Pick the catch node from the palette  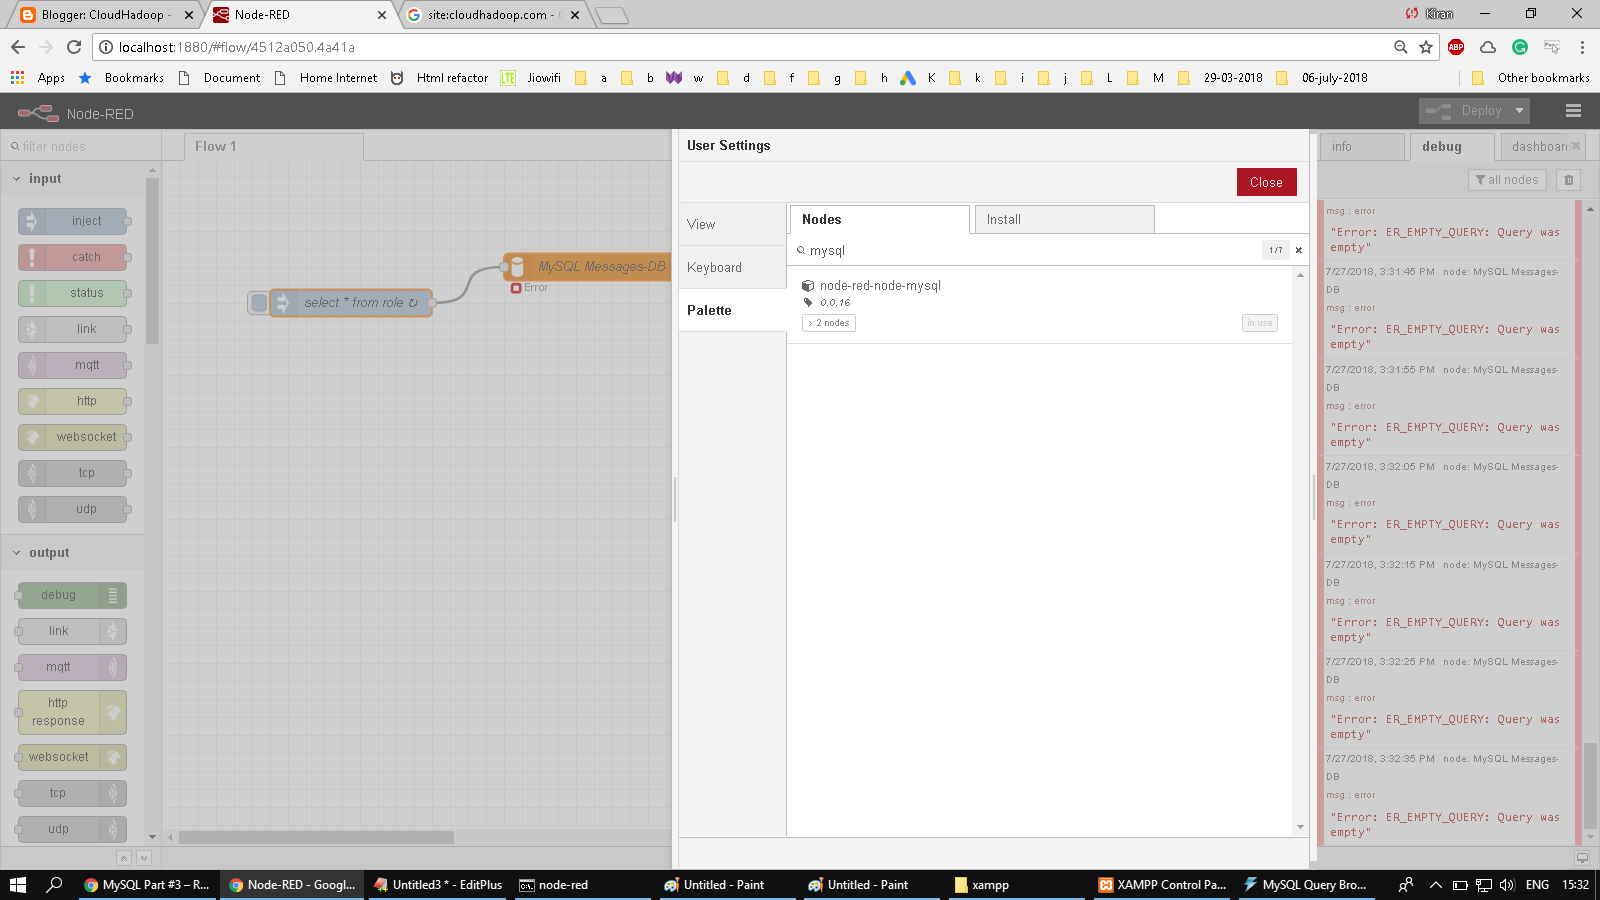coord(73,257)
